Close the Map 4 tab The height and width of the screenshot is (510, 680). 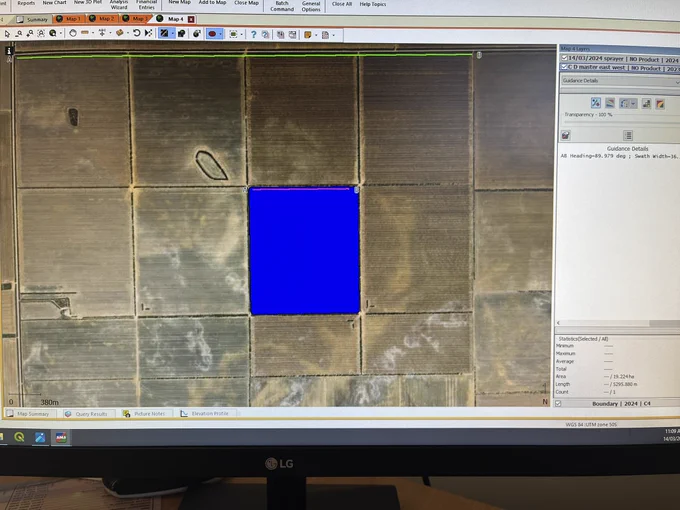pos(191,19)
